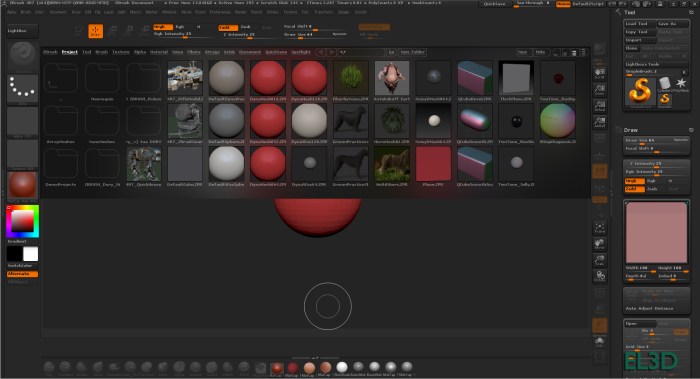Click Import in Tool palette

tap(640, 40)
